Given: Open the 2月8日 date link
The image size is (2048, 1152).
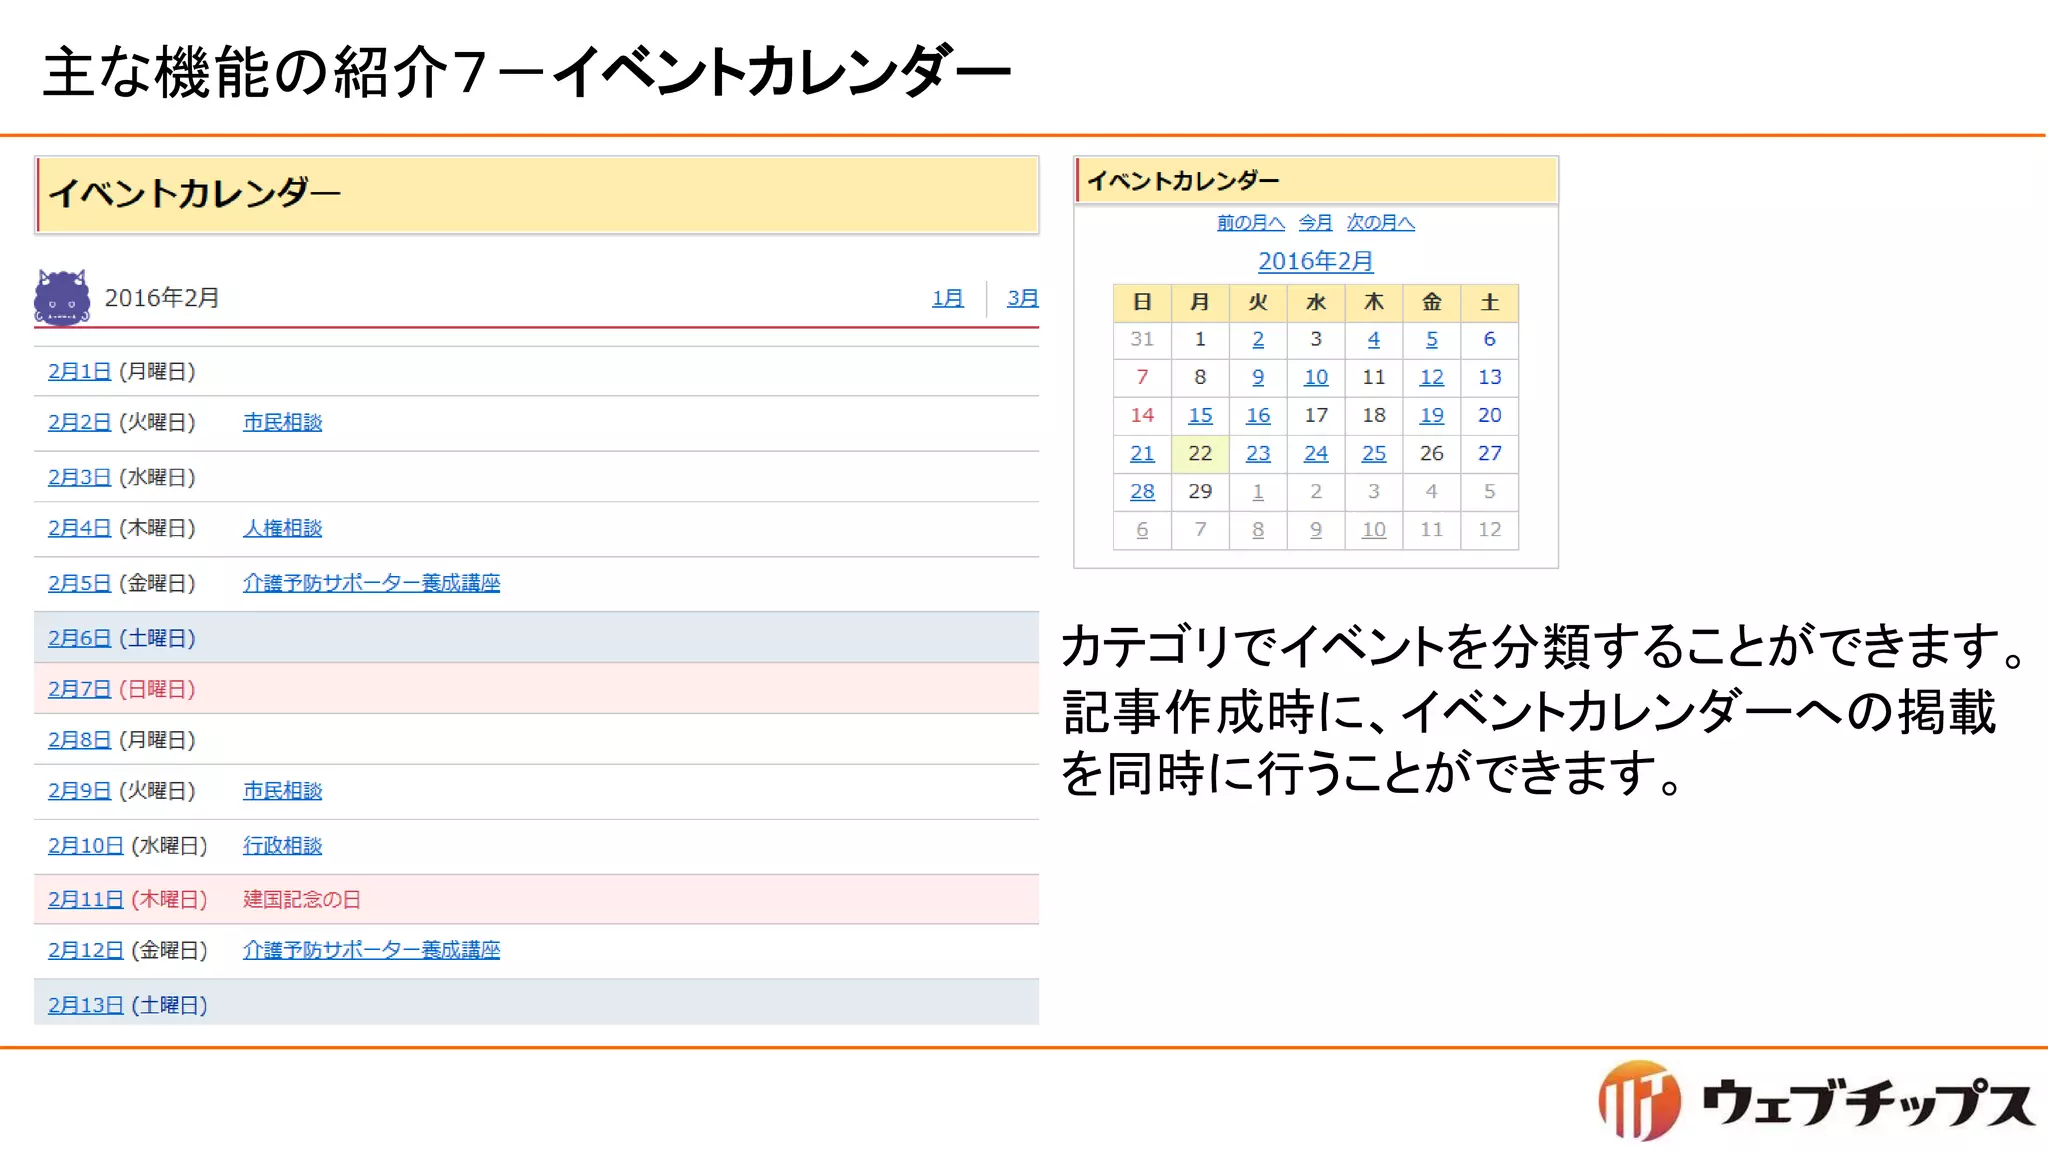Looking at the screenshot, I should pyautogui.click(x=79, y=740).
